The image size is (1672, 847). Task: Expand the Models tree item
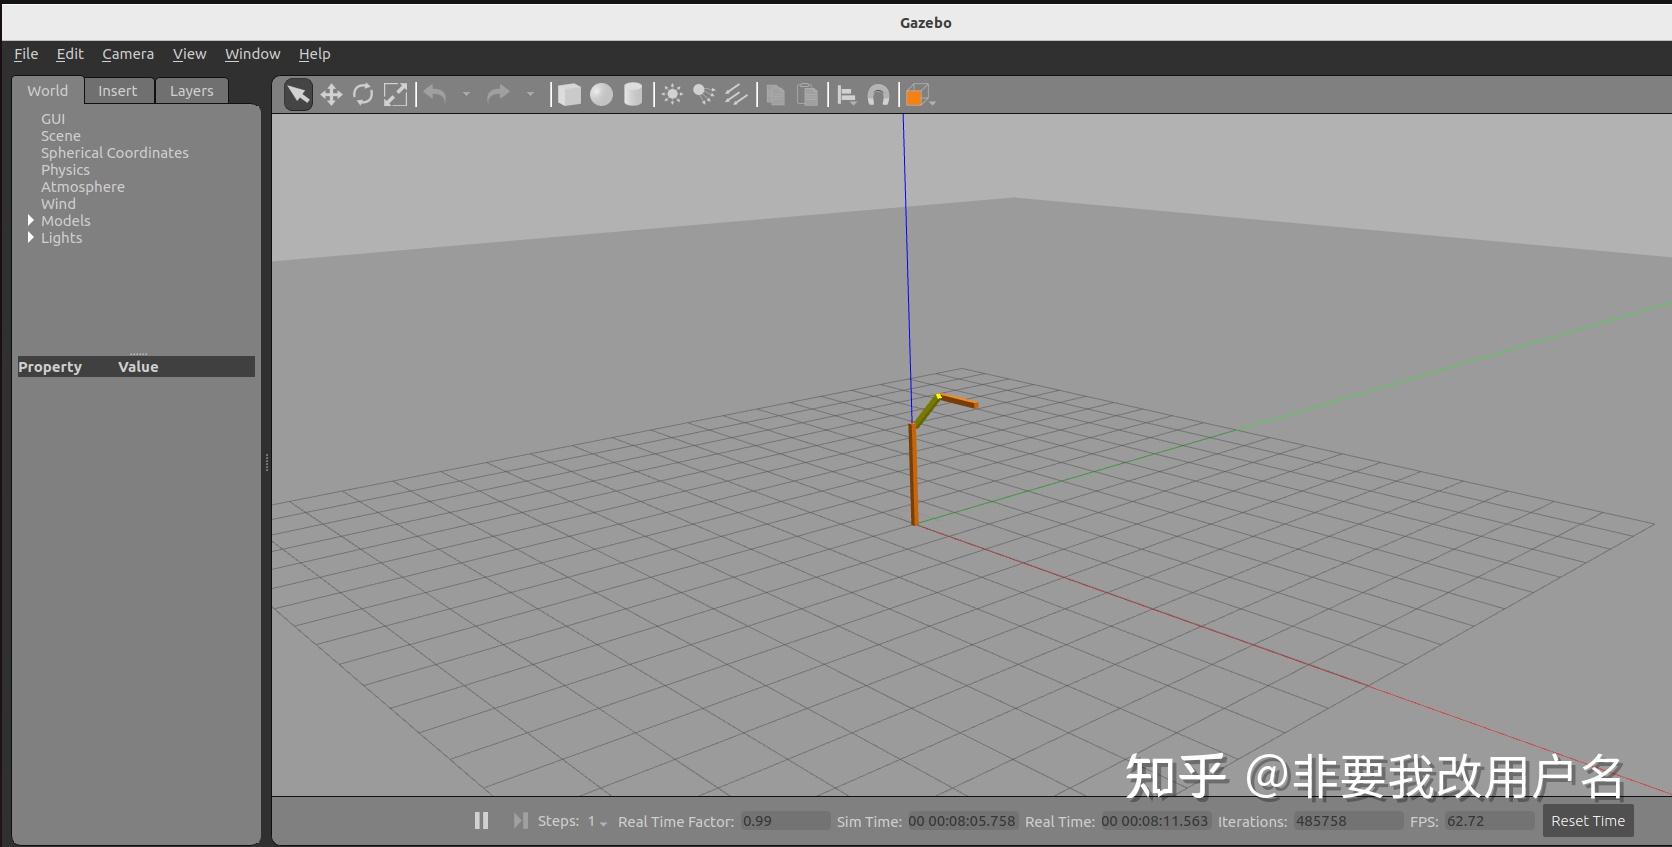pyautogui.click(x=31, y=220)
